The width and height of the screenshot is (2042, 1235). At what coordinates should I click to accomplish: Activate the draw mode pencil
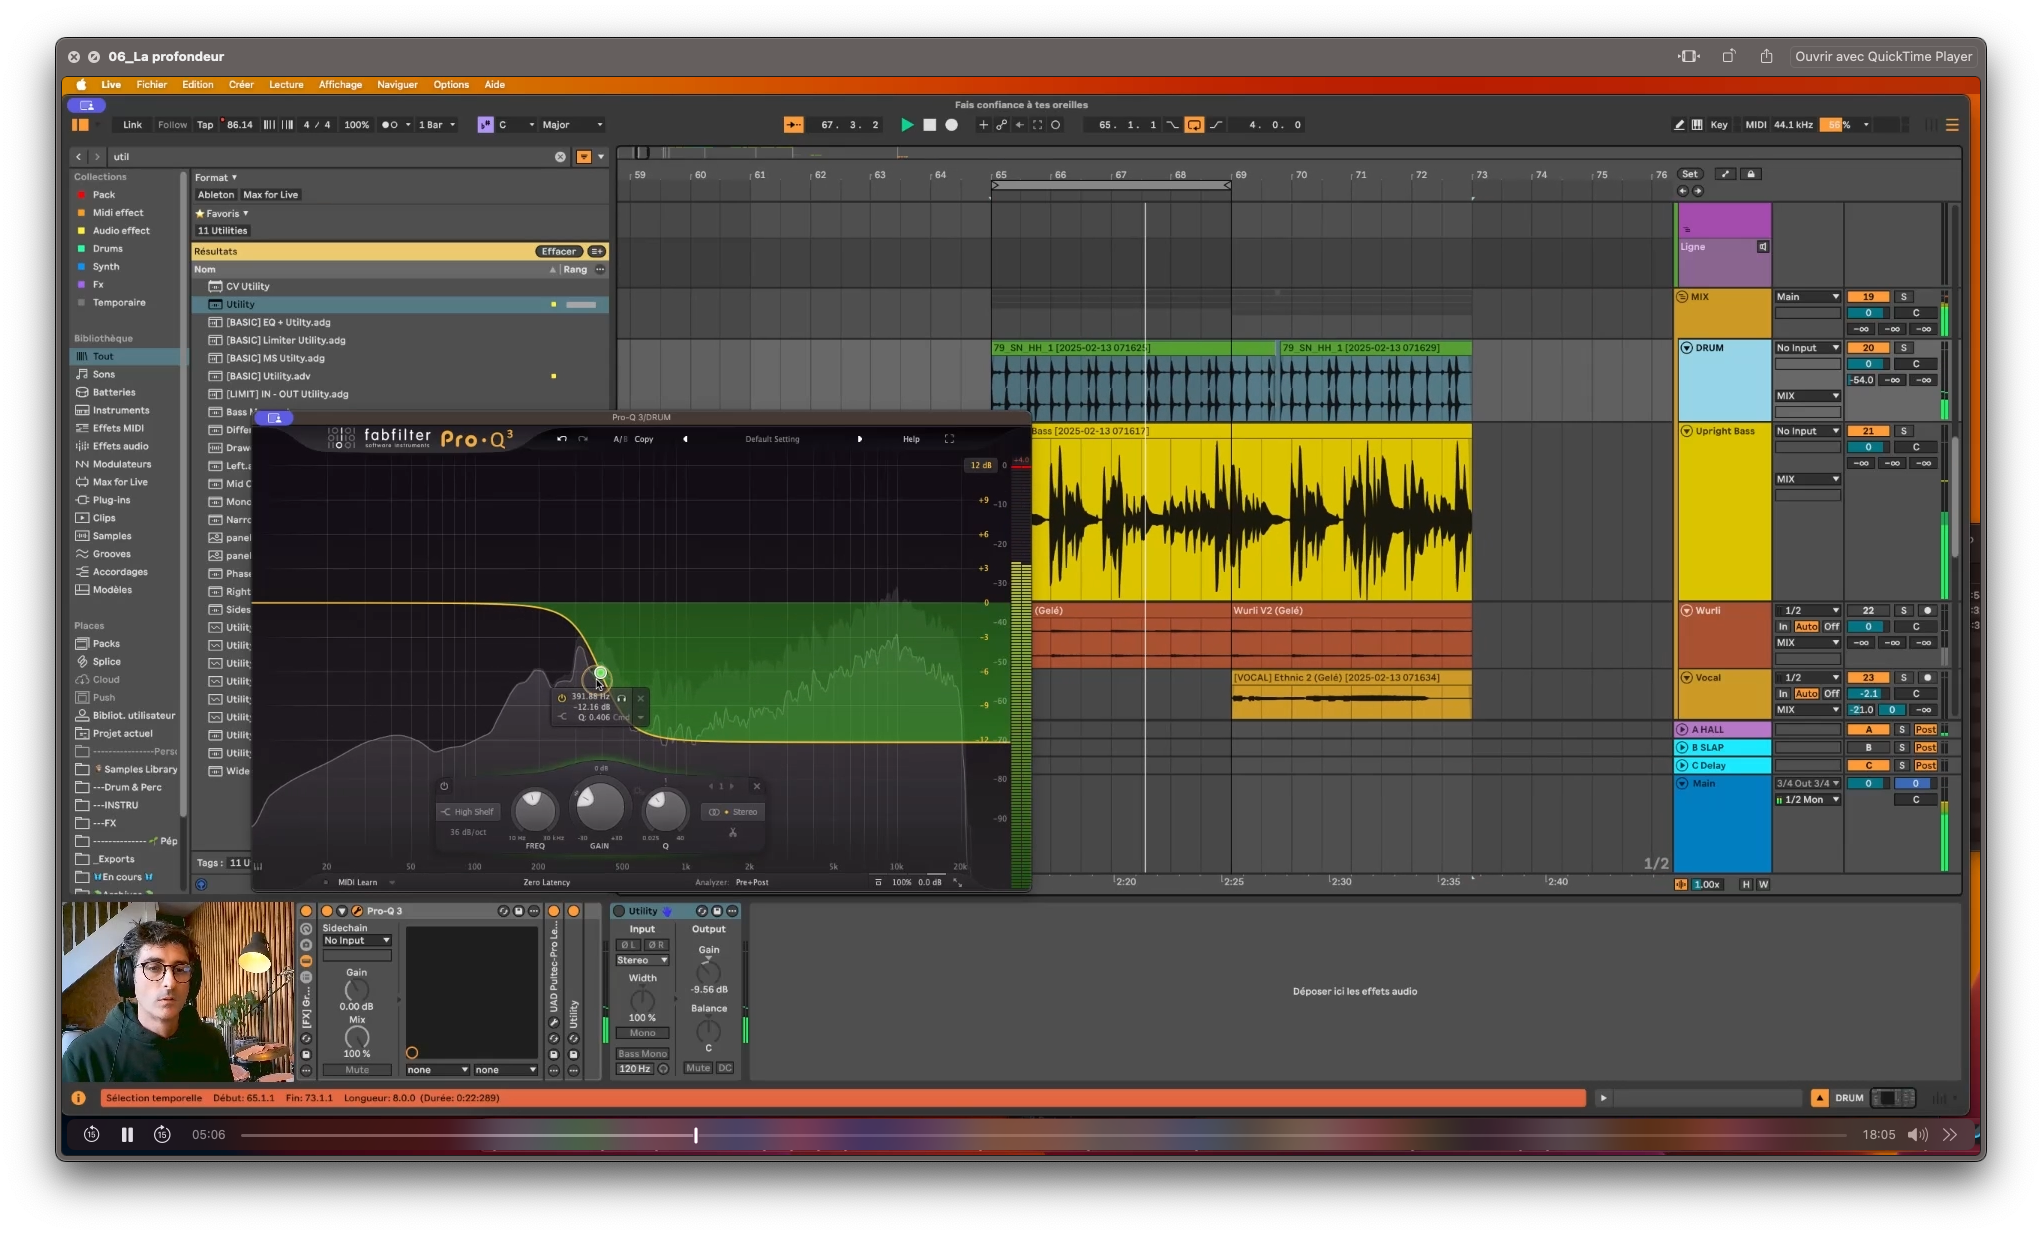1679,125
